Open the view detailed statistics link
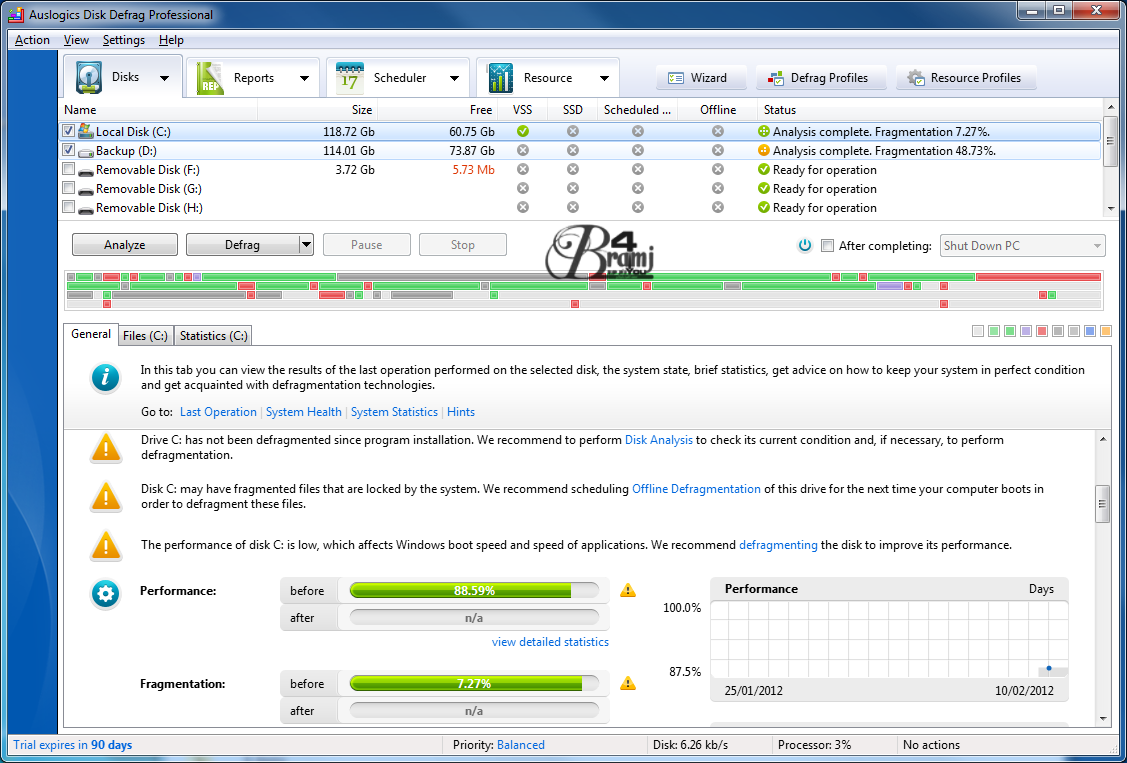 pos(549,641)
